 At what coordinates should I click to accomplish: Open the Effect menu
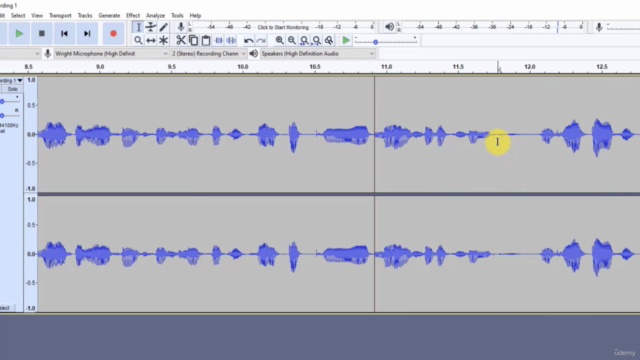coord(133,16)
